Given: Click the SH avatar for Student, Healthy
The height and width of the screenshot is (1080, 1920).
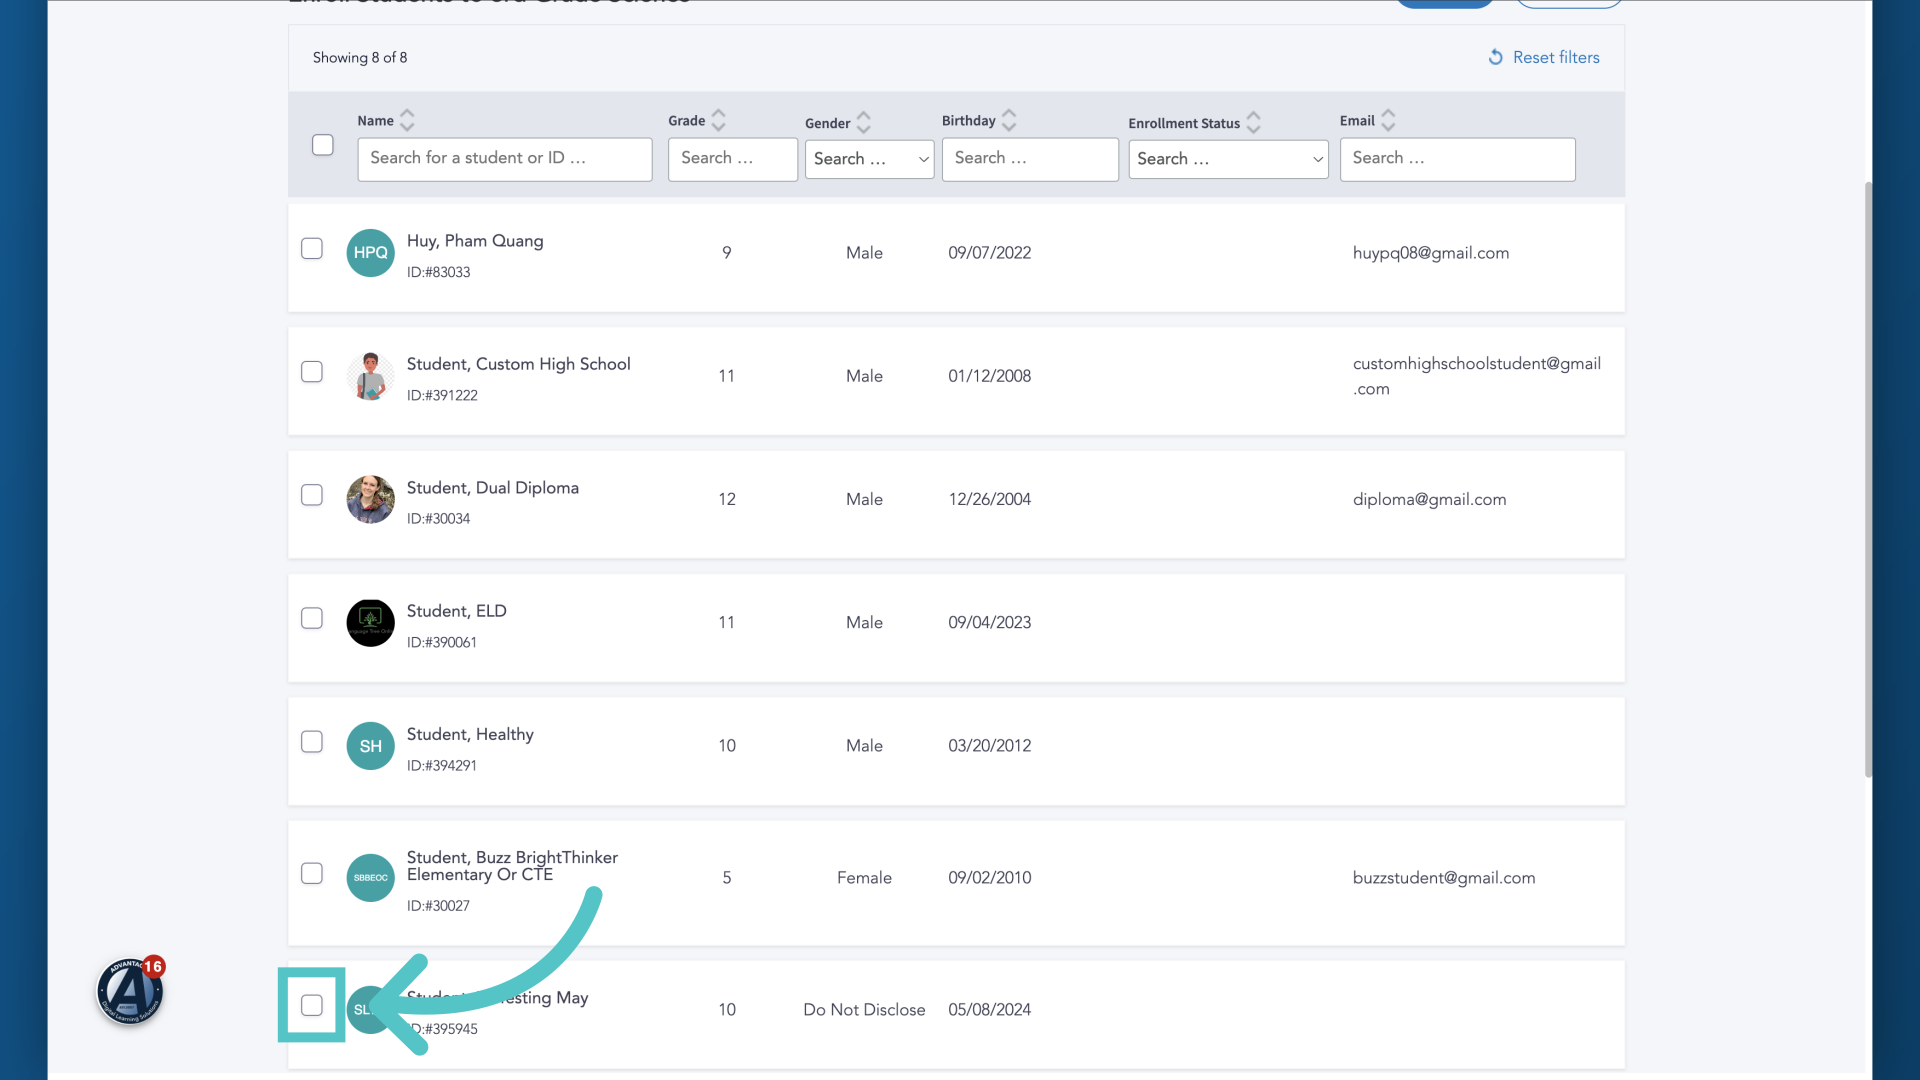Looking at the screenshot, I should (x=370, y=746).
